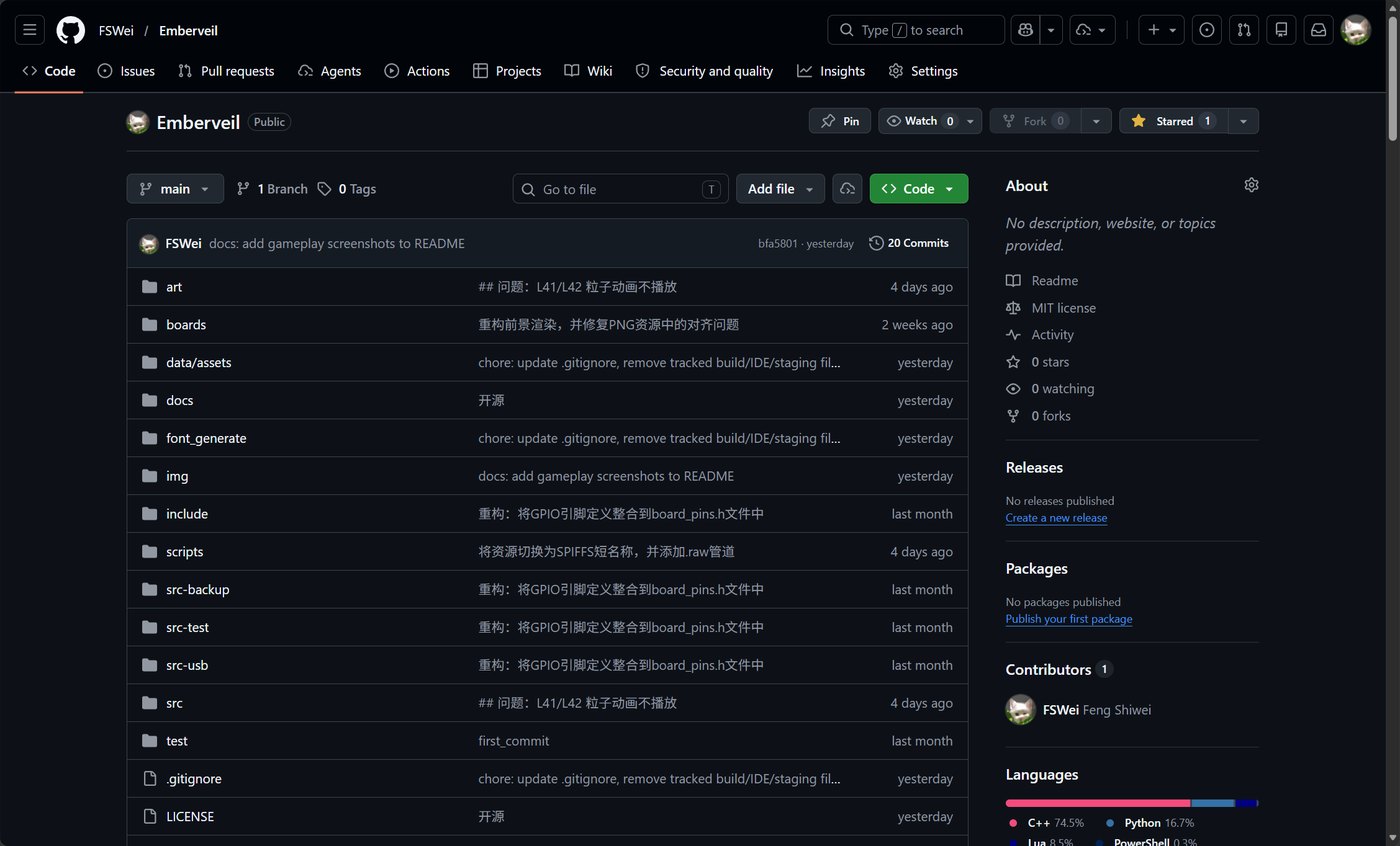1400x846 pixels.
Task: Pin the Emberveil repository
Action: point(840,121)
